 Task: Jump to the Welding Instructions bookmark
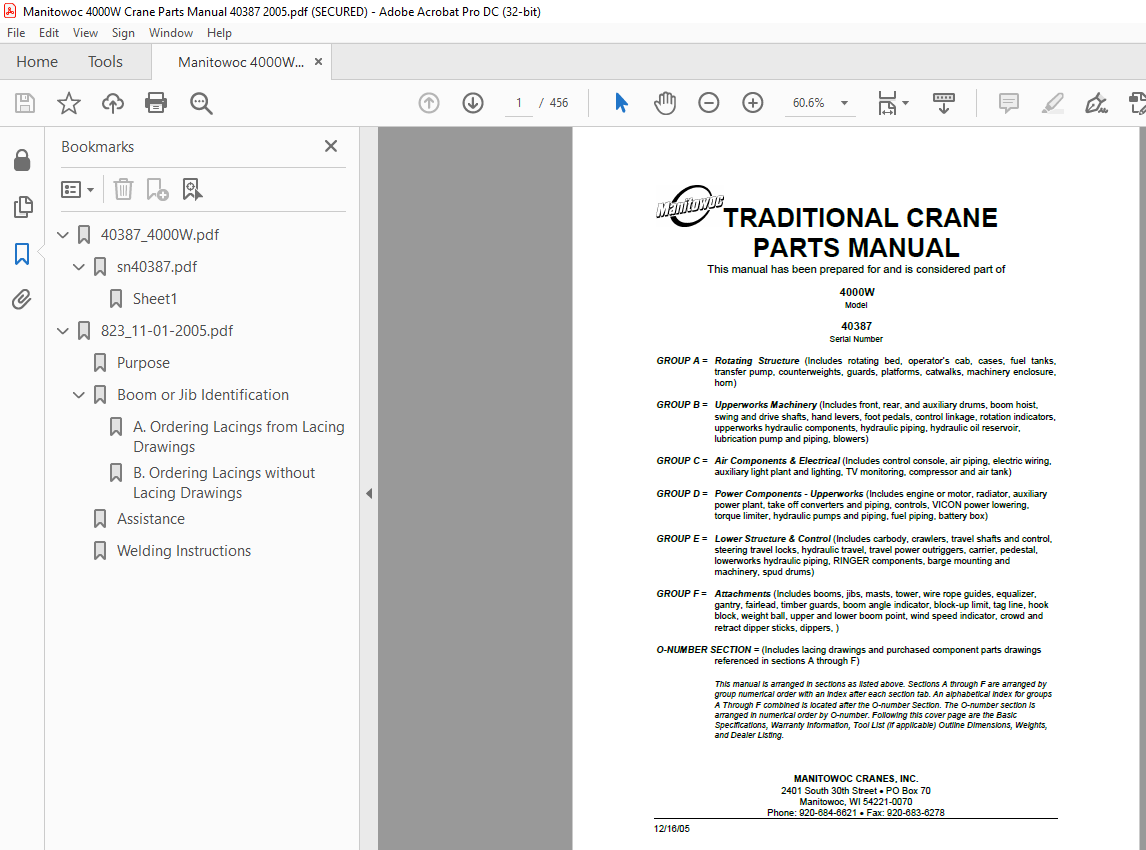coord(183,551)
